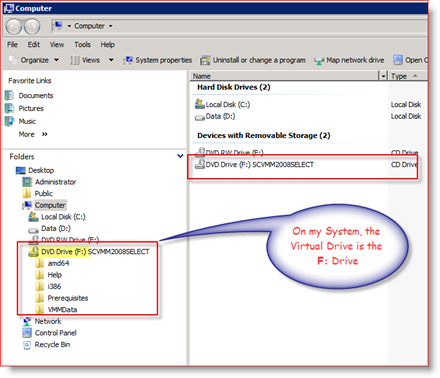Click the Back navigation arrow button
This screenshot has height=378, width=440.
point(14,26)
